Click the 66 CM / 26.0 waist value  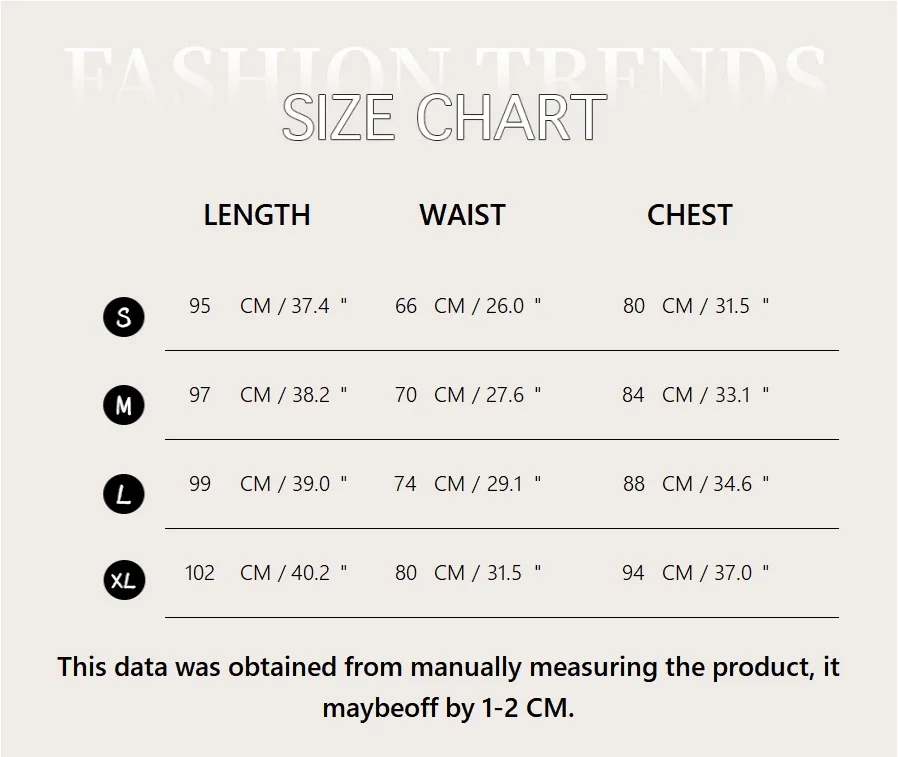pyautogui.click(x=468, y=306)
